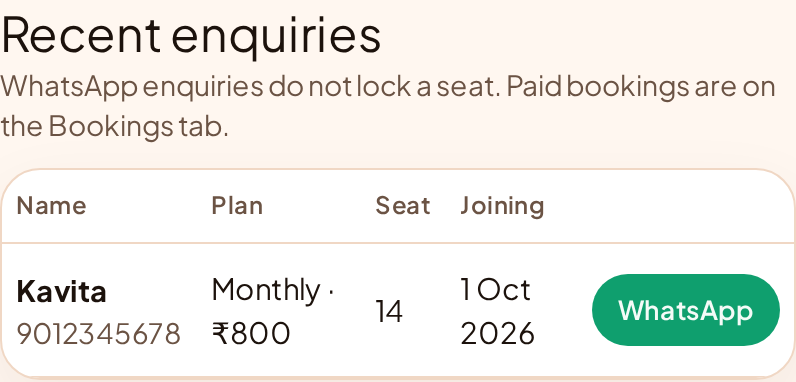This screenshot has width=796, height=382.
Task: Click the year 2026 in joining cell
Action: [x=498, y=334]
